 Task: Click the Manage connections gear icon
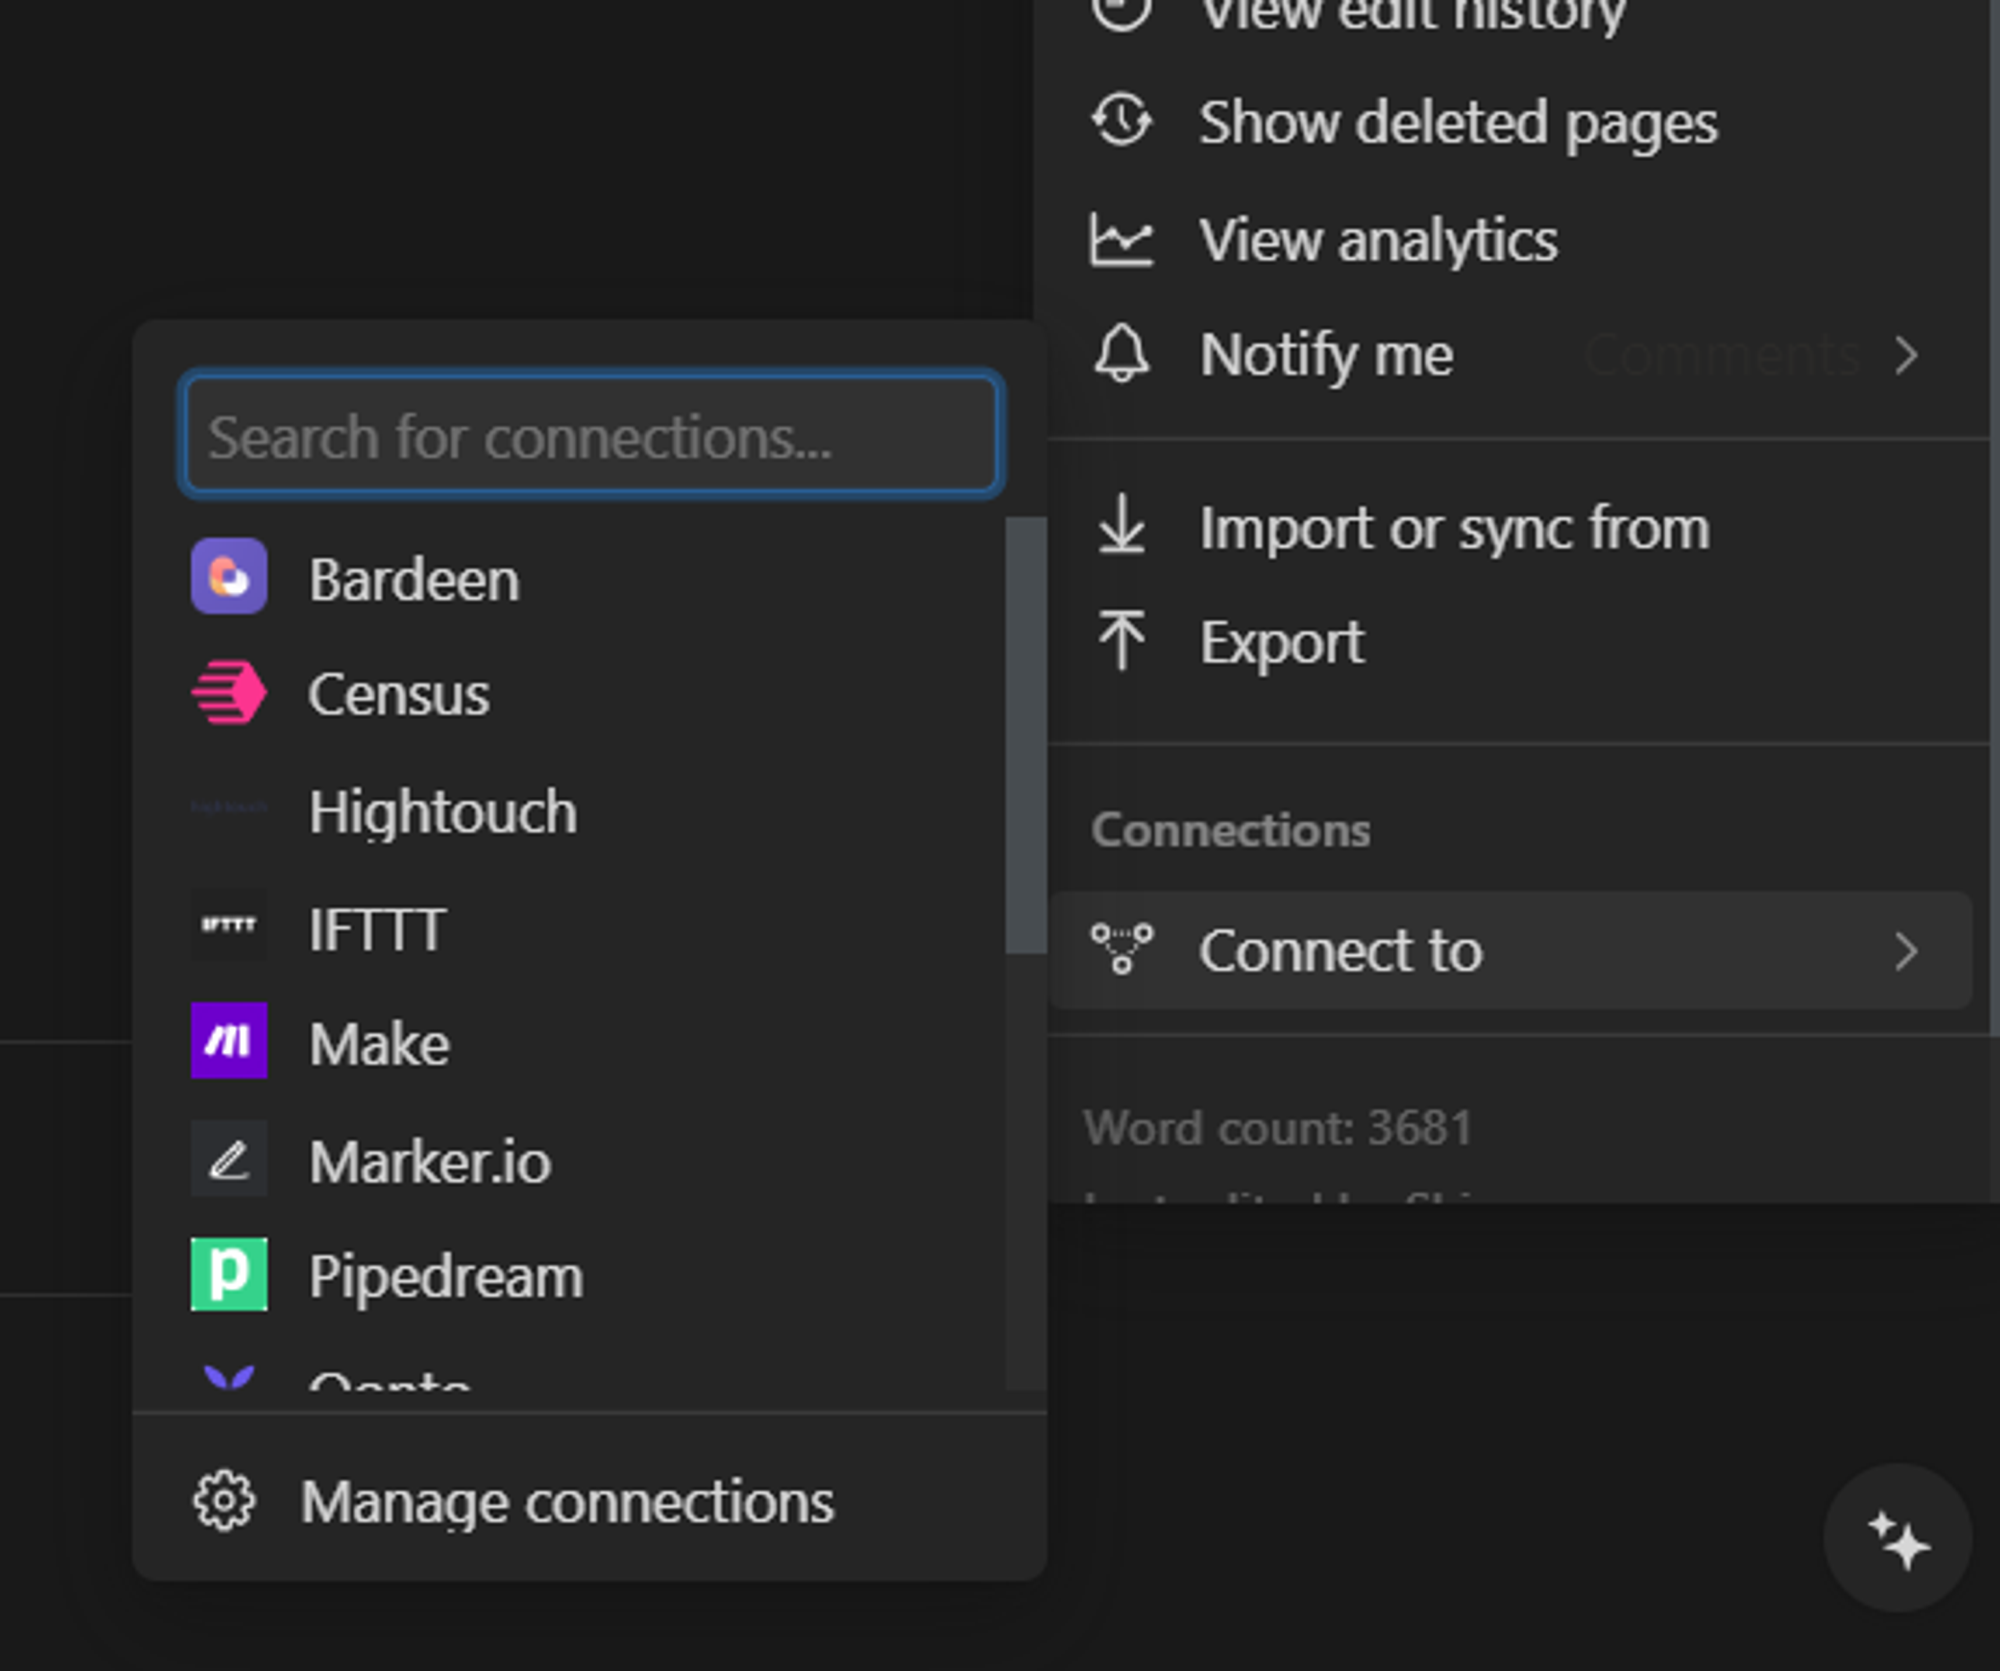224,1501
